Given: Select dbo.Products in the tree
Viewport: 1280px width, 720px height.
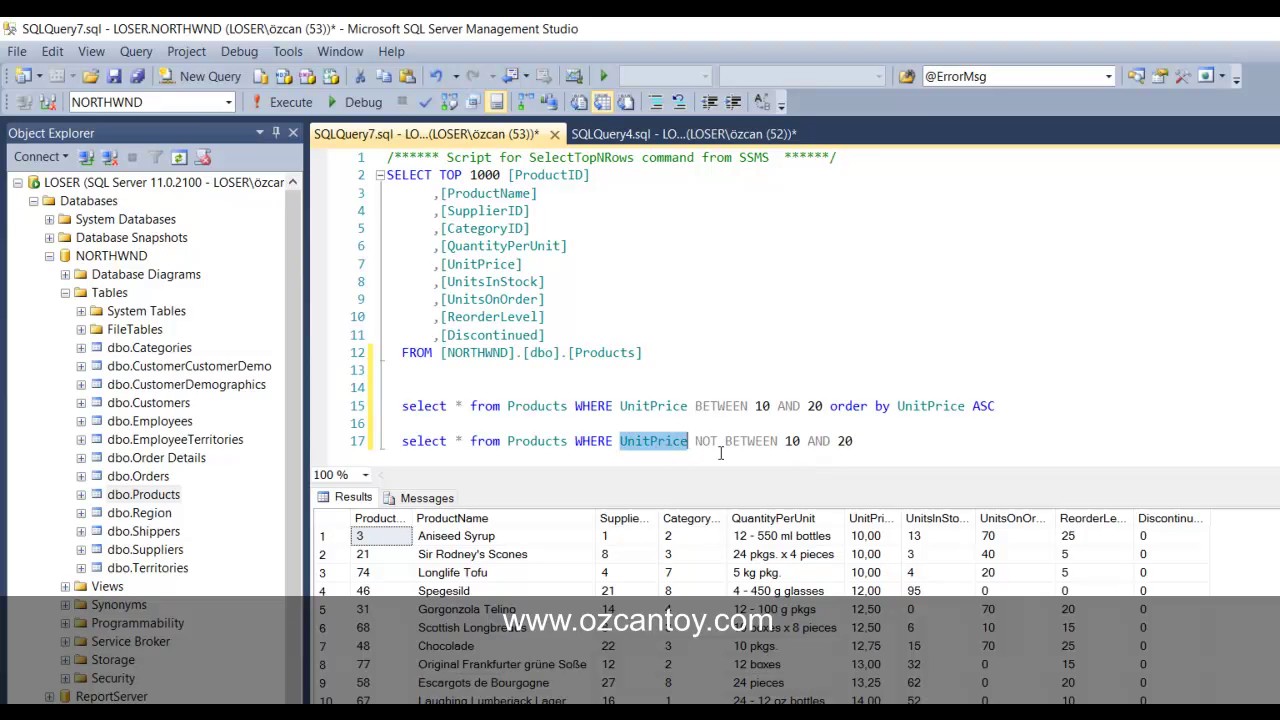Looking at the screenshot, I should coord(143,495).
